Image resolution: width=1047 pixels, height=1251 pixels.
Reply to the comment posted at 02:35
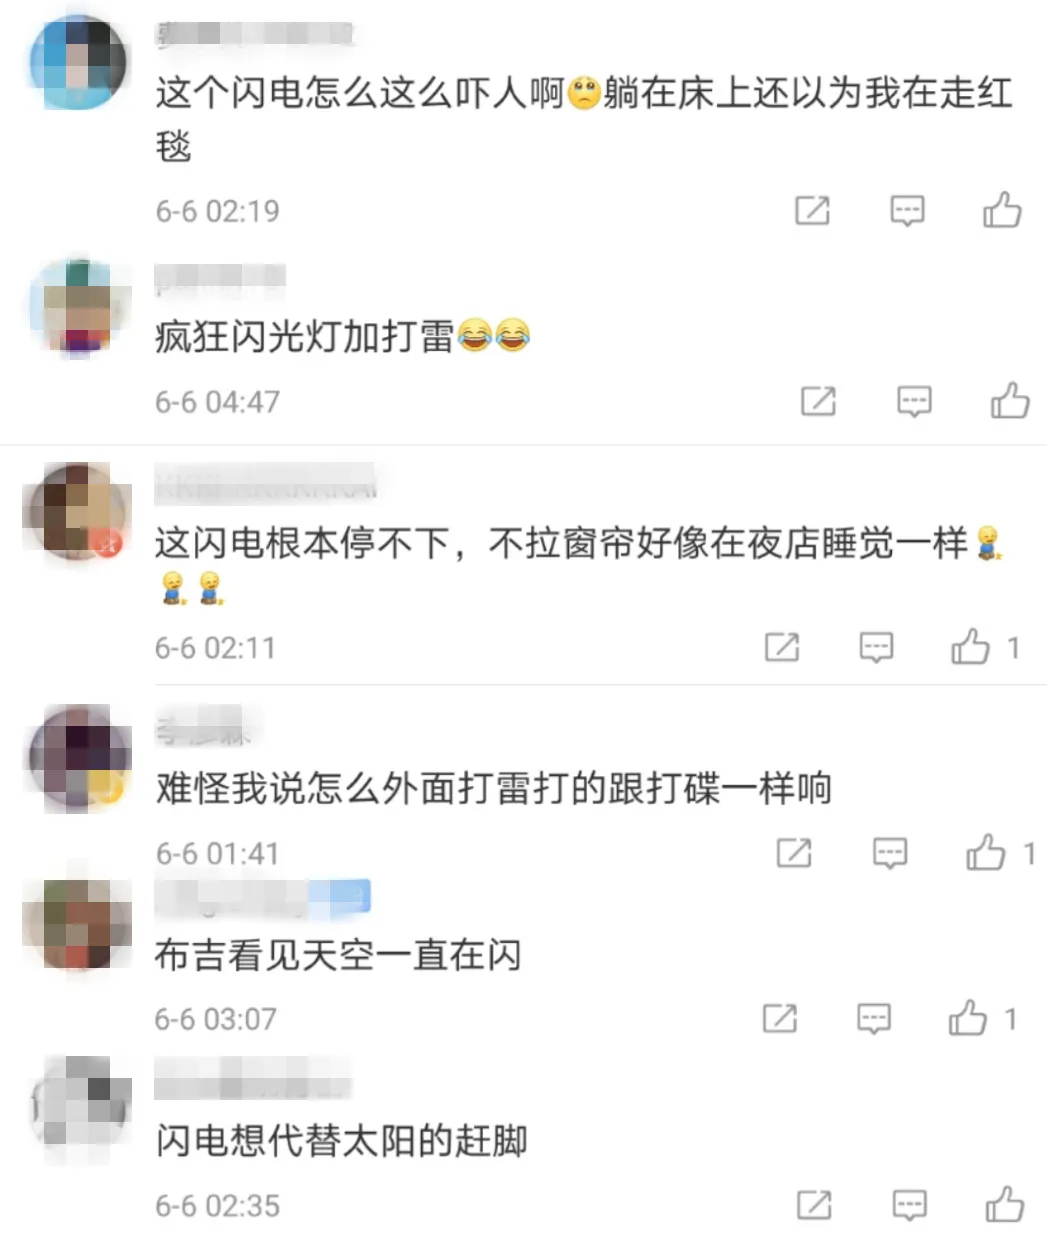tap(909, 1205)
